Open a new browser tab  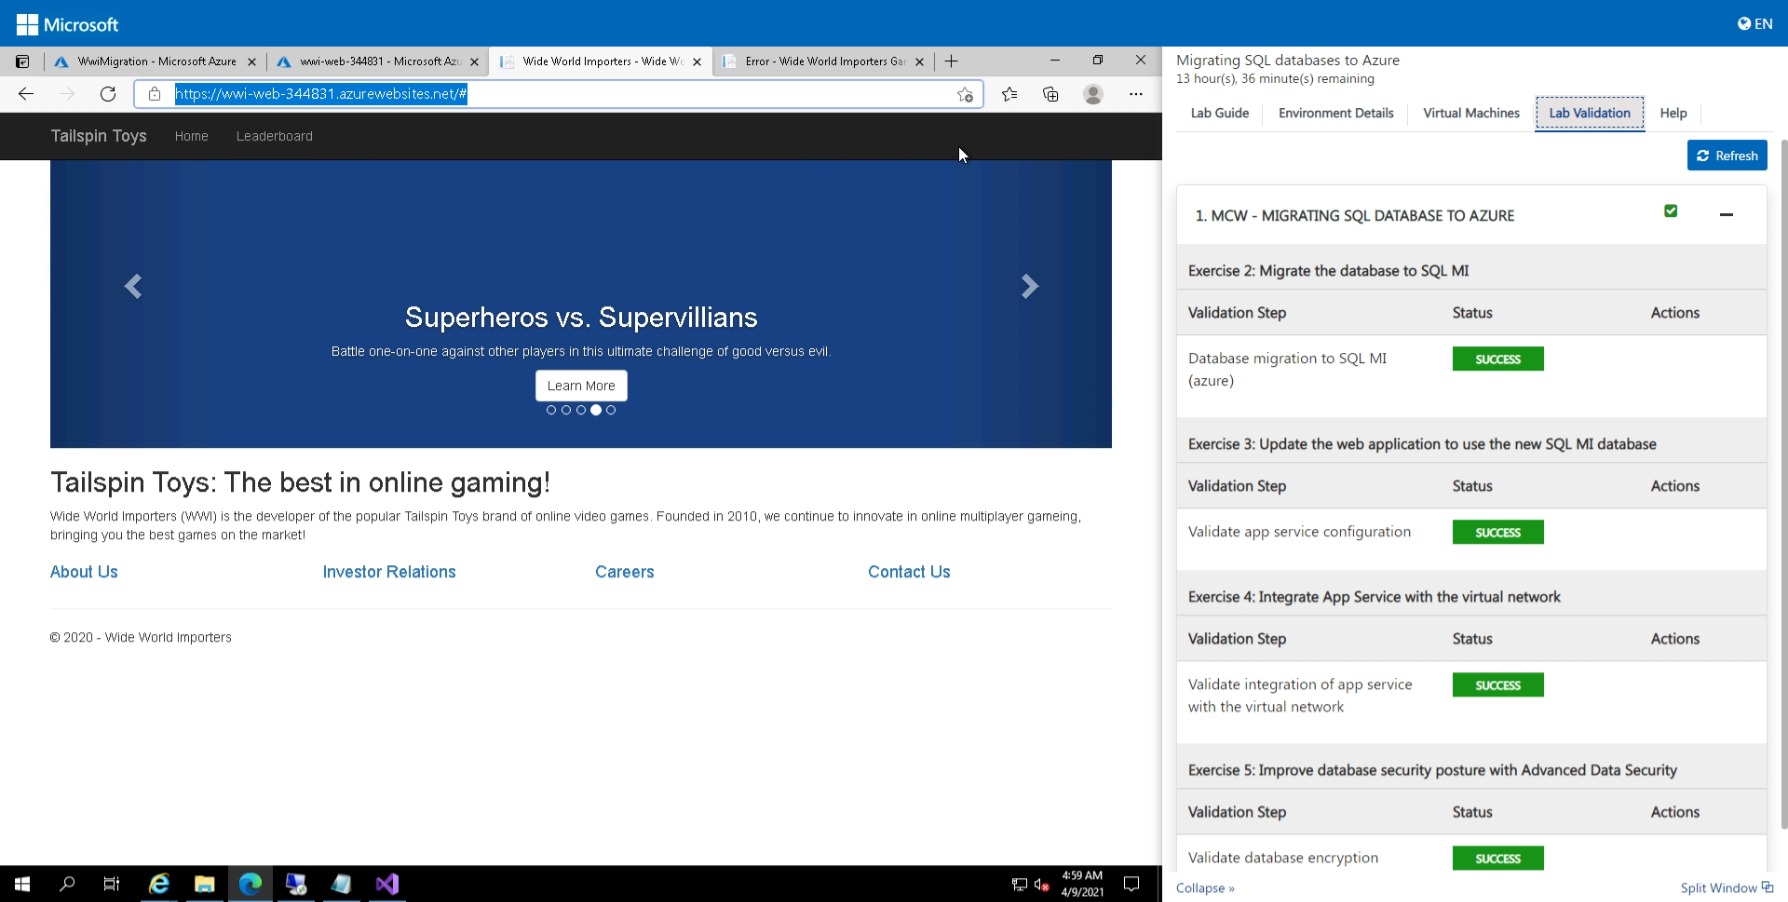pyautogui.click(x=951, y=61)
